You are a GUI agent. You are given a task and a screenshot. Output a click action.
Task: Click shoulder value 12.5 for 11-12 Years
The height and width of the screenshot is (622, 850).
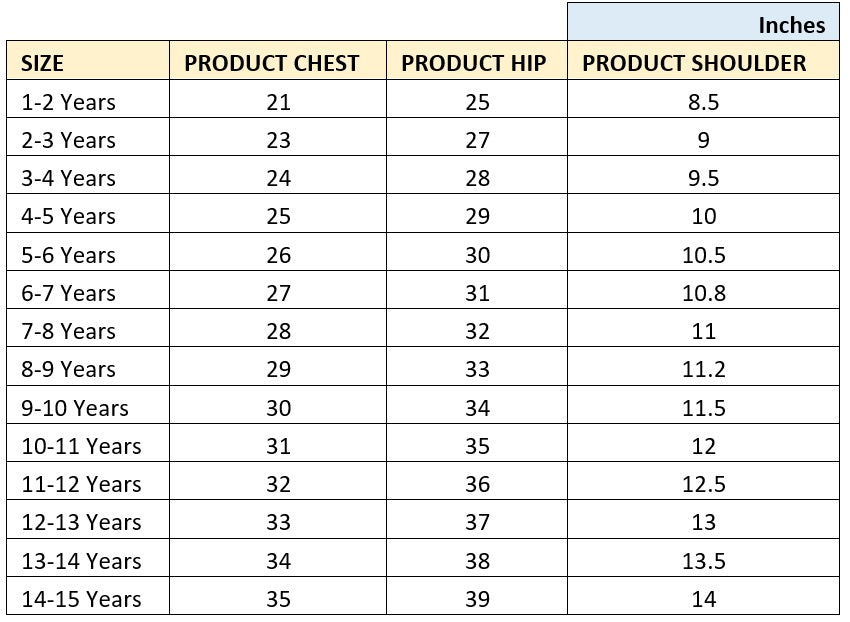(703, 484)
